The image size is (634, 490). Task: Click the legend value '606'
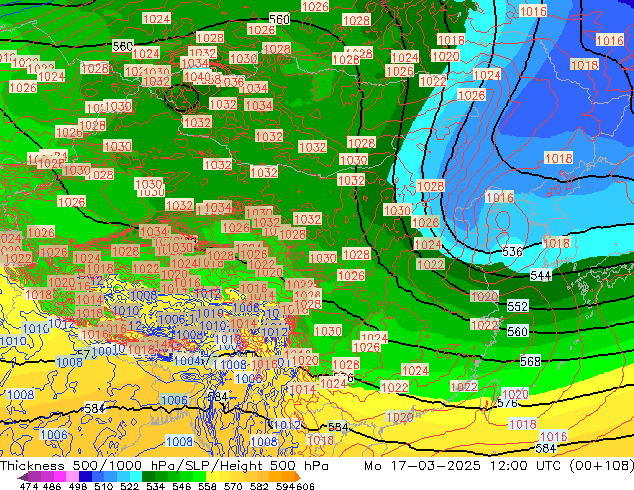305,486
